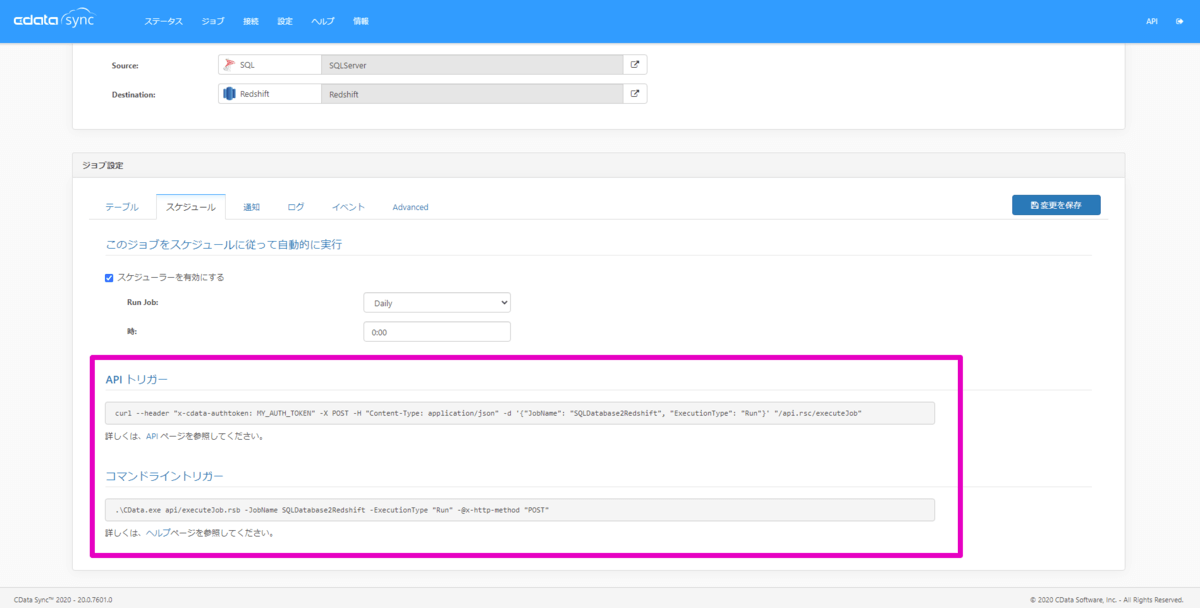The image size is (1200, 608).
Task: Click the Run Job: label
Action: click(x=143, y=302)
